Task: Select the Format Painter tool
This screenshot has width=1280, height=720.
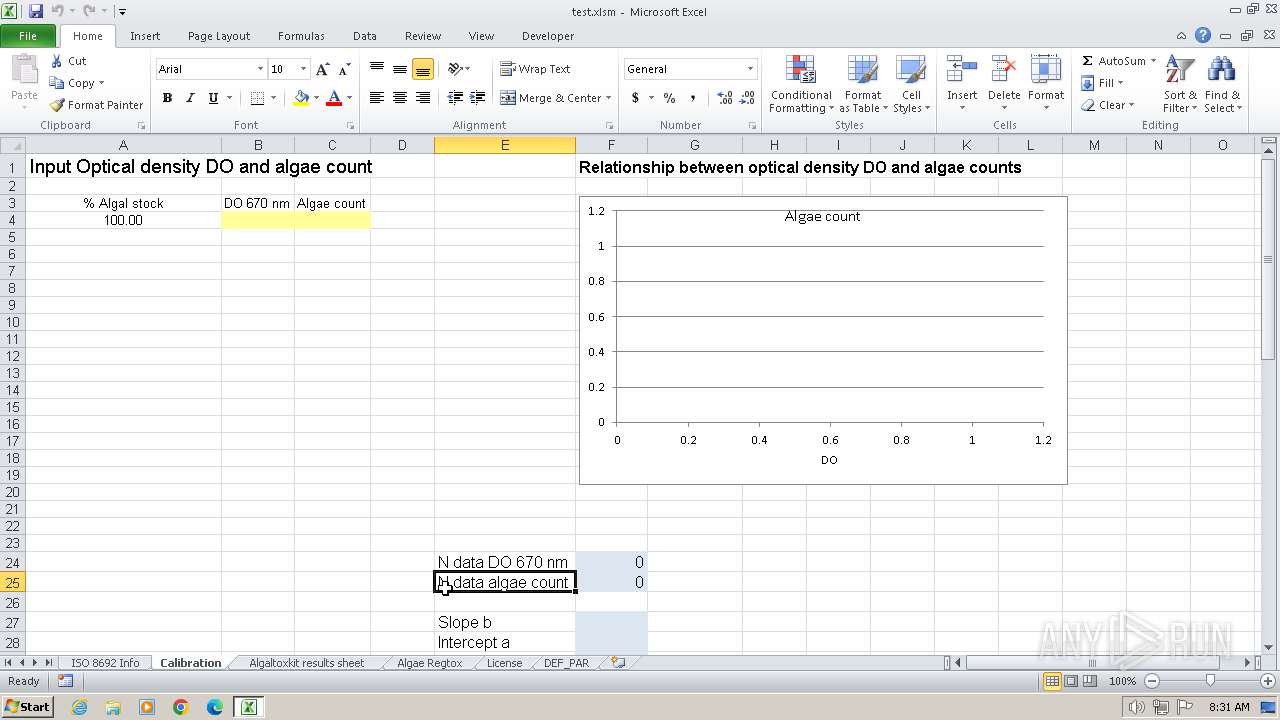Action: coord(96,105)
